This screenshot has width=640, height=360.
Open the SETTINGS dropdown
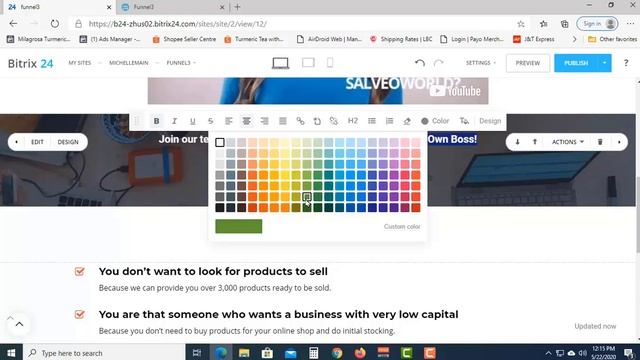(481, 63)
